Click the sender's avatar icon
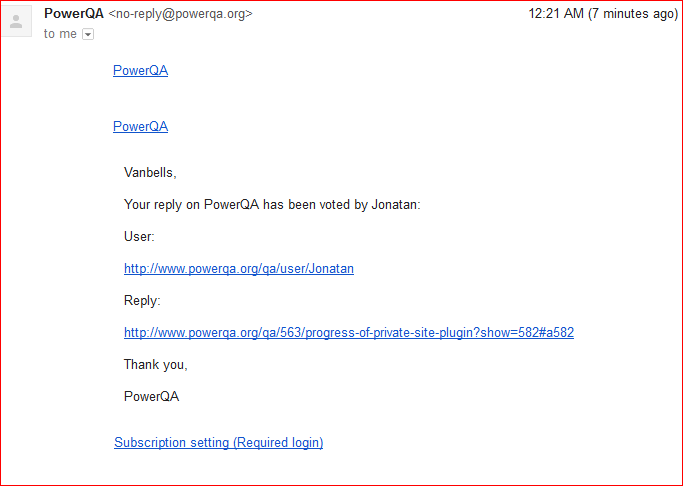This screenshot has height=486, width=683. 16,21
